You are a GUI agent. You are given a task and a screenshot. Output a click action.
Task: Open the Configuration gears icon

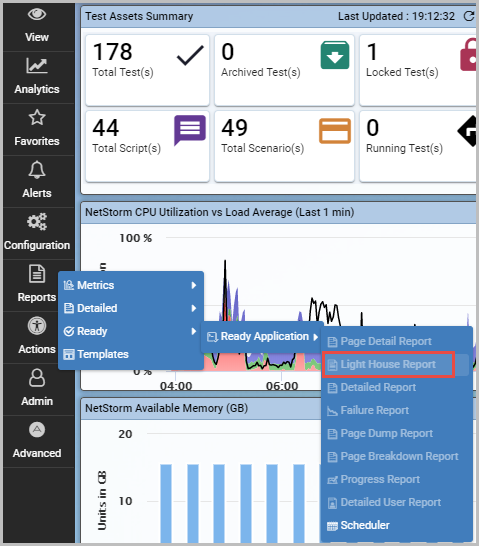point(37,221)
